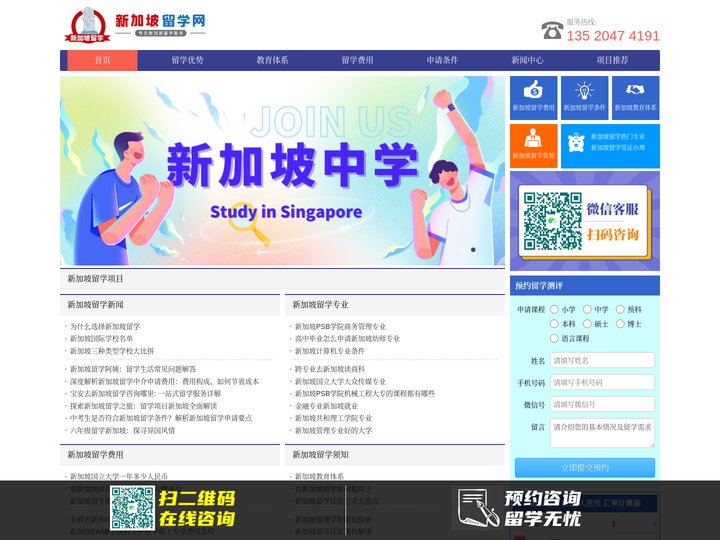Open link 新加坡国立大学一年多少人民币
This screenshot has height=540, width=720.
[118, 476]
